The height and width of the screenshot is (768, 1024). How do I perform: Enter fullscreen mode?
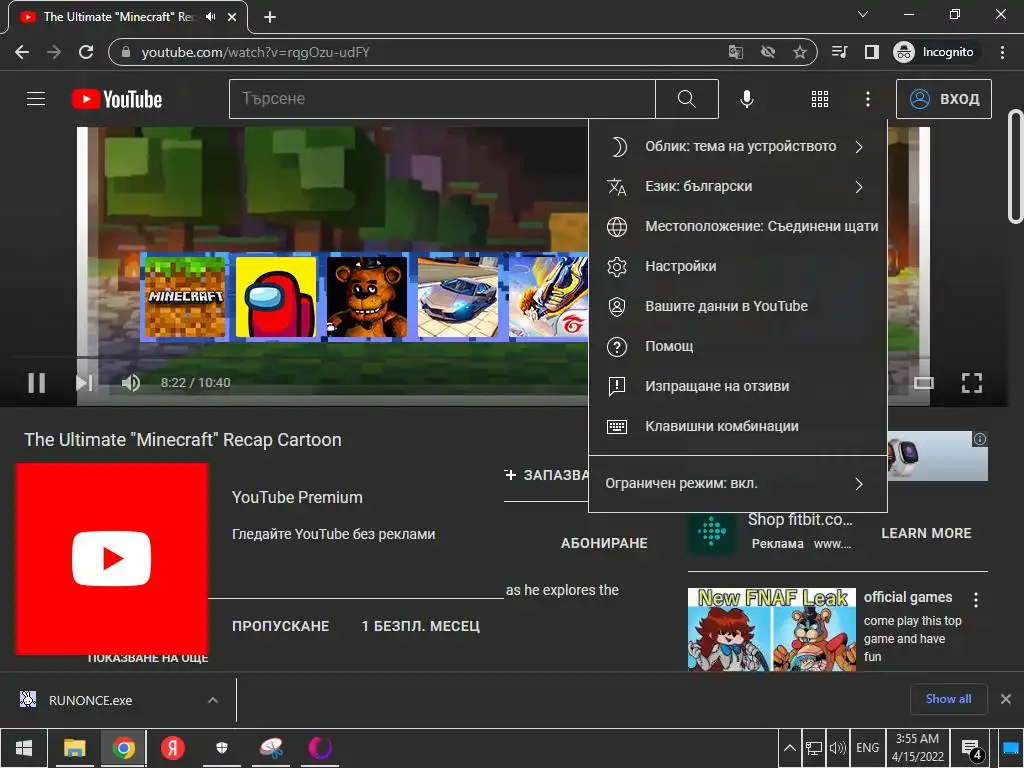click(x=972, y=383)
